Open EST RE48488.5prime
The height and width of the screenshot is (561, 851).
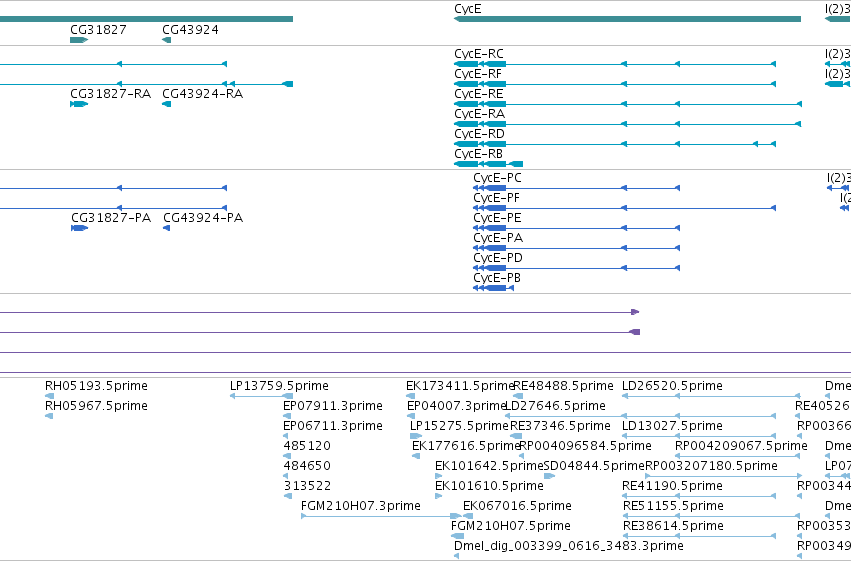pos(563,386)
